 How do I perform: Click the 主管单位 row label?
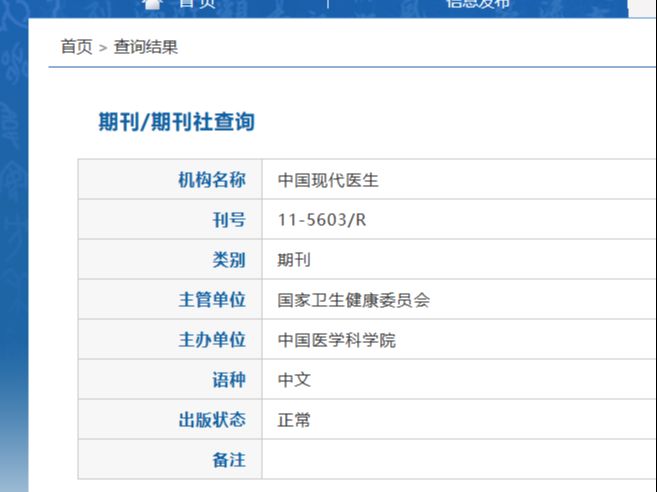click(212, 300)
